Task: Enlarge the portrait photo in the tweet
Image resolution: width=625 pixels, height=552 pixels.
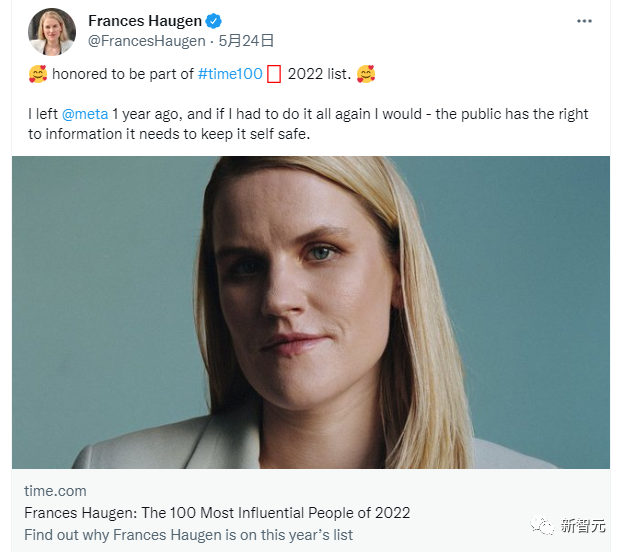Action: coord(311,312)
